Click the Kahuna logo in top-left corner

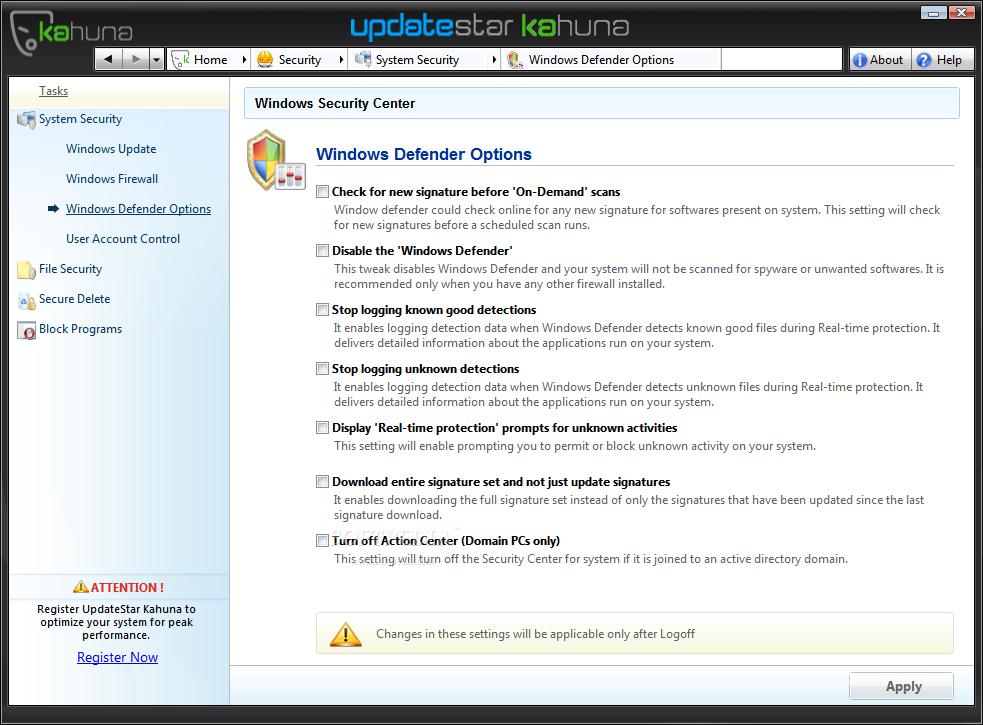tap(71, 31)
